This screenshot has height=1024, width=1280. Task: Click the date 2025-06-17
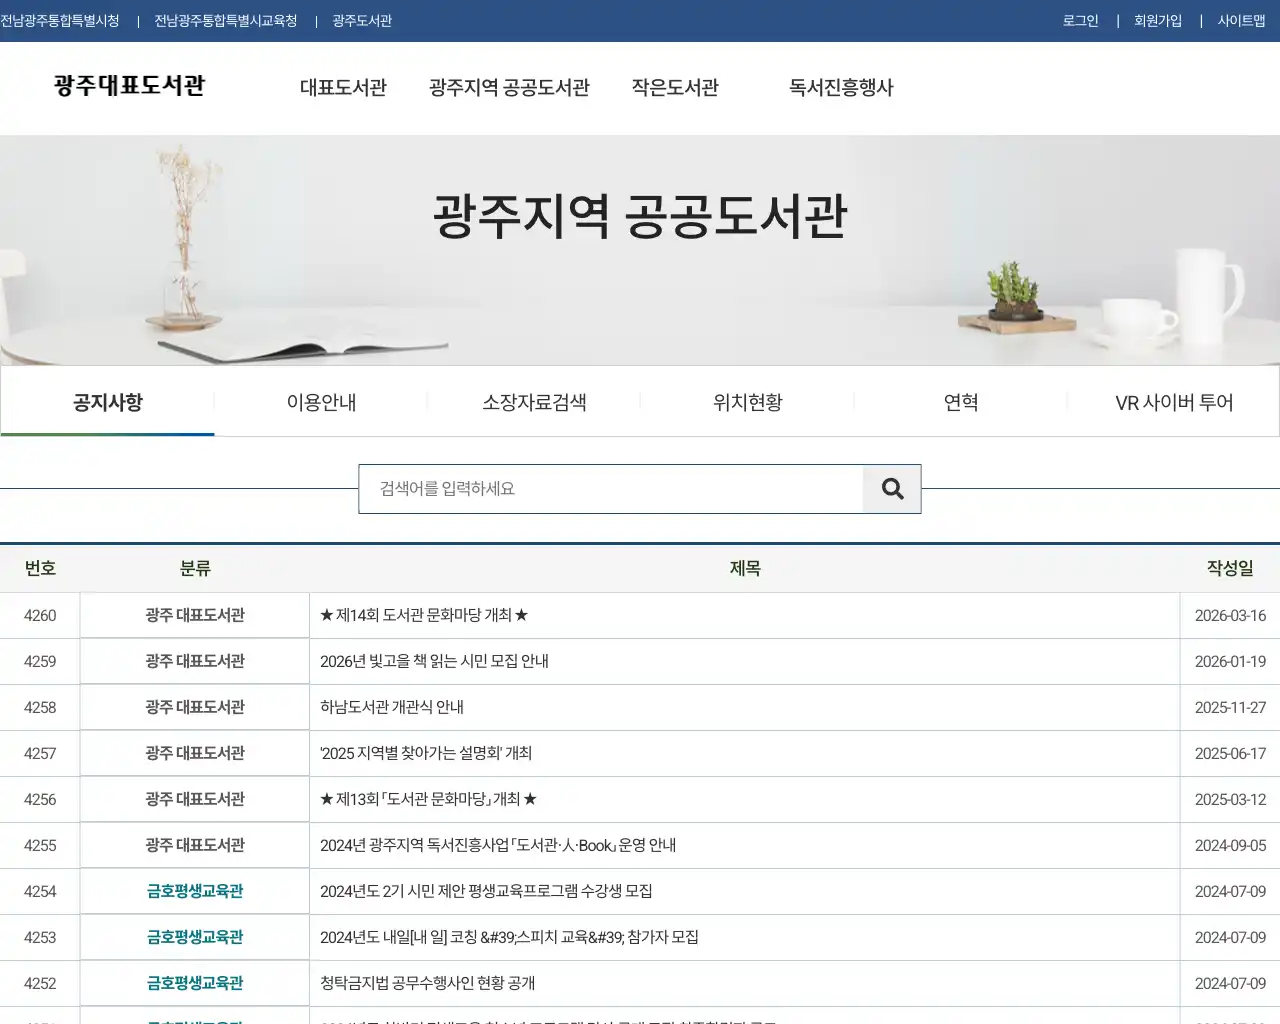click(x=1230, y=753)
